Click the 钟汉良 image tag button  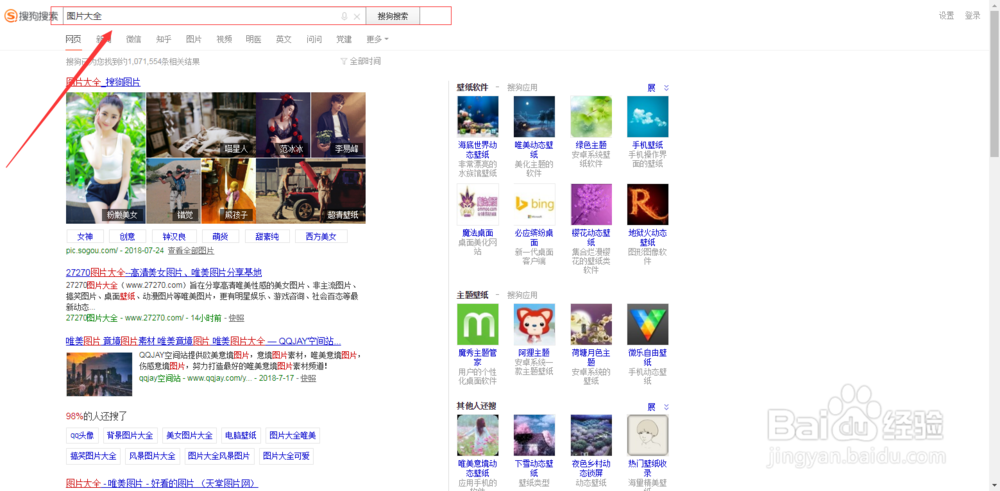coord(174,237)
